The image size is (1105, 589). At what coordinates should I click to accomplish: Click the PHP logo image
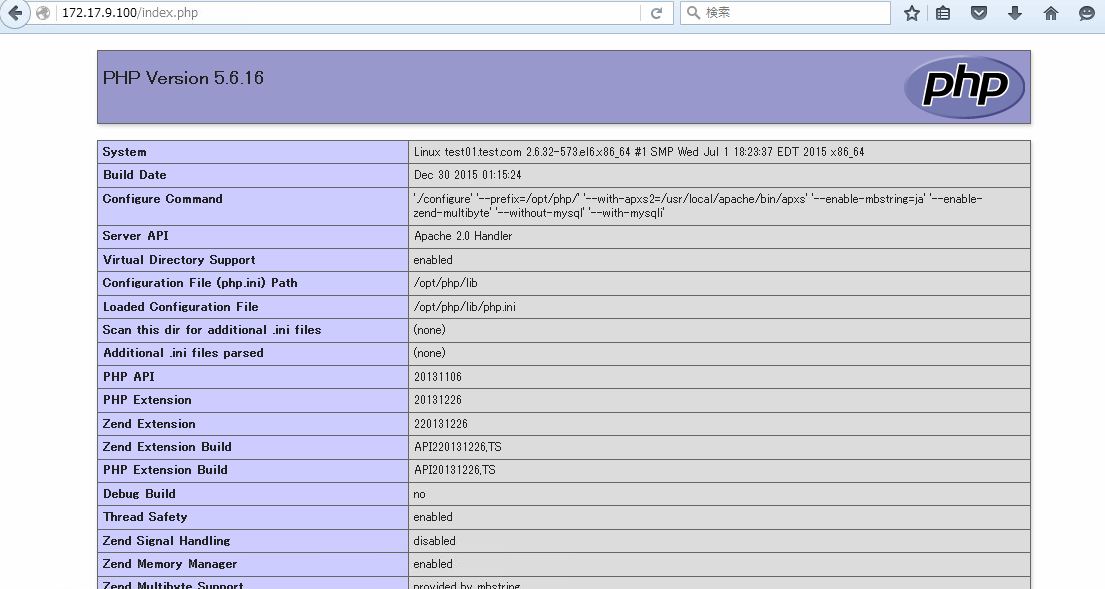(964, 87)
